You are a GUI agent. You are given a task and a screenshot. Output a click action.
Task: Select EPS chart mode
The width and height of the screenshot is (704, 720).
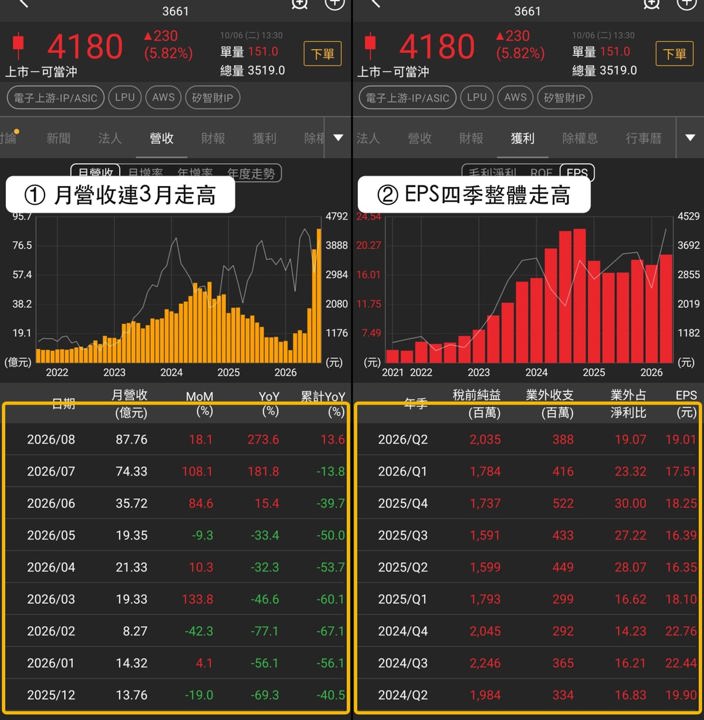click(x=577, y=173)
